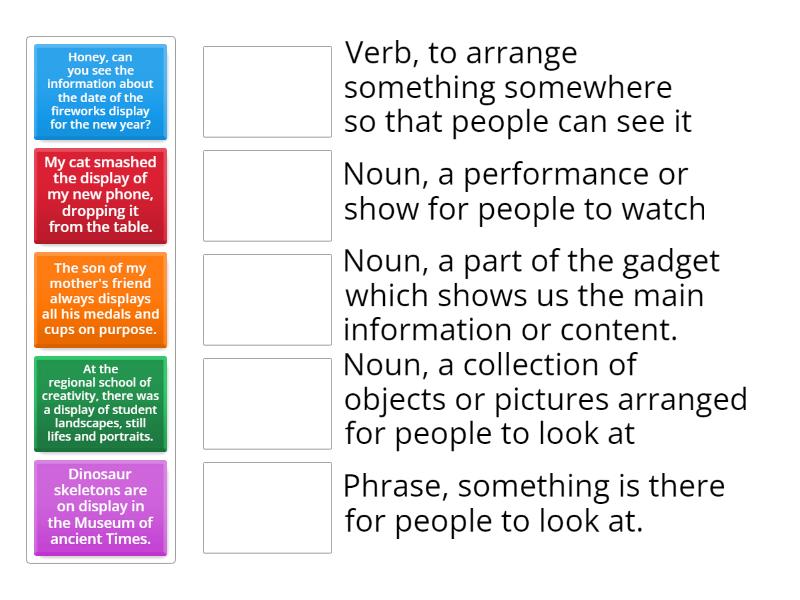Viewport: 800px width, 600px height.
Task: Select the red card about the smashed phone display
Action: pos(100,196)
